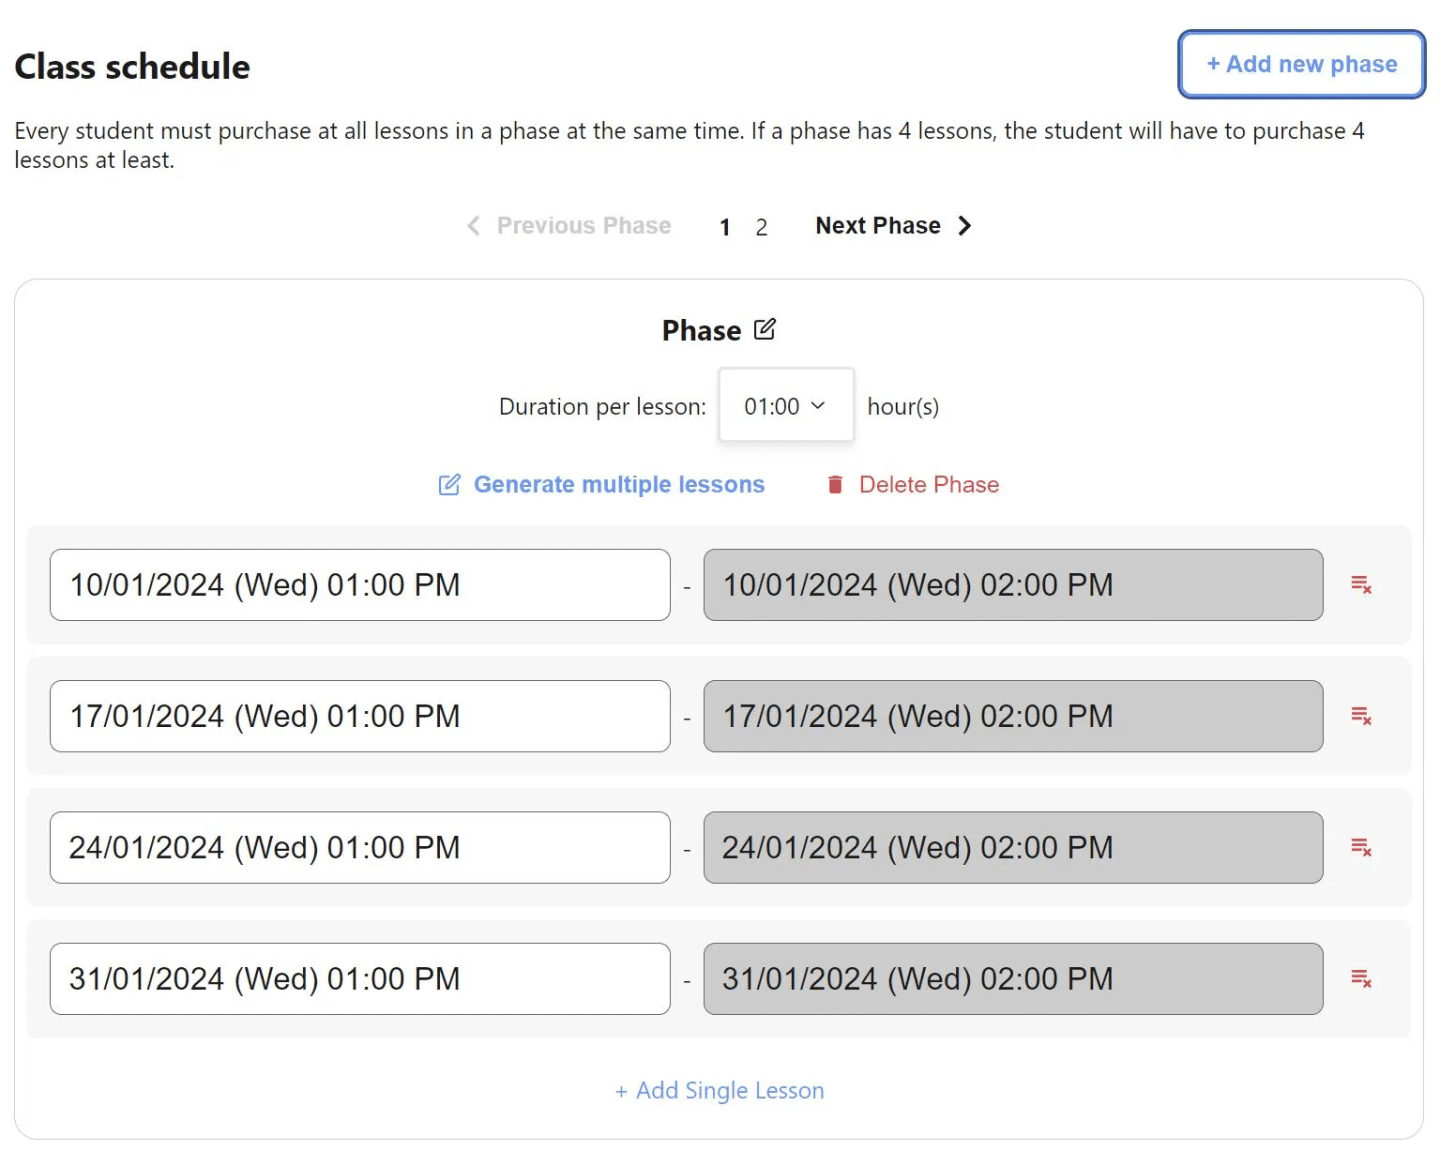Click the edit pencil icon beside Phase title

coord(764,329)
